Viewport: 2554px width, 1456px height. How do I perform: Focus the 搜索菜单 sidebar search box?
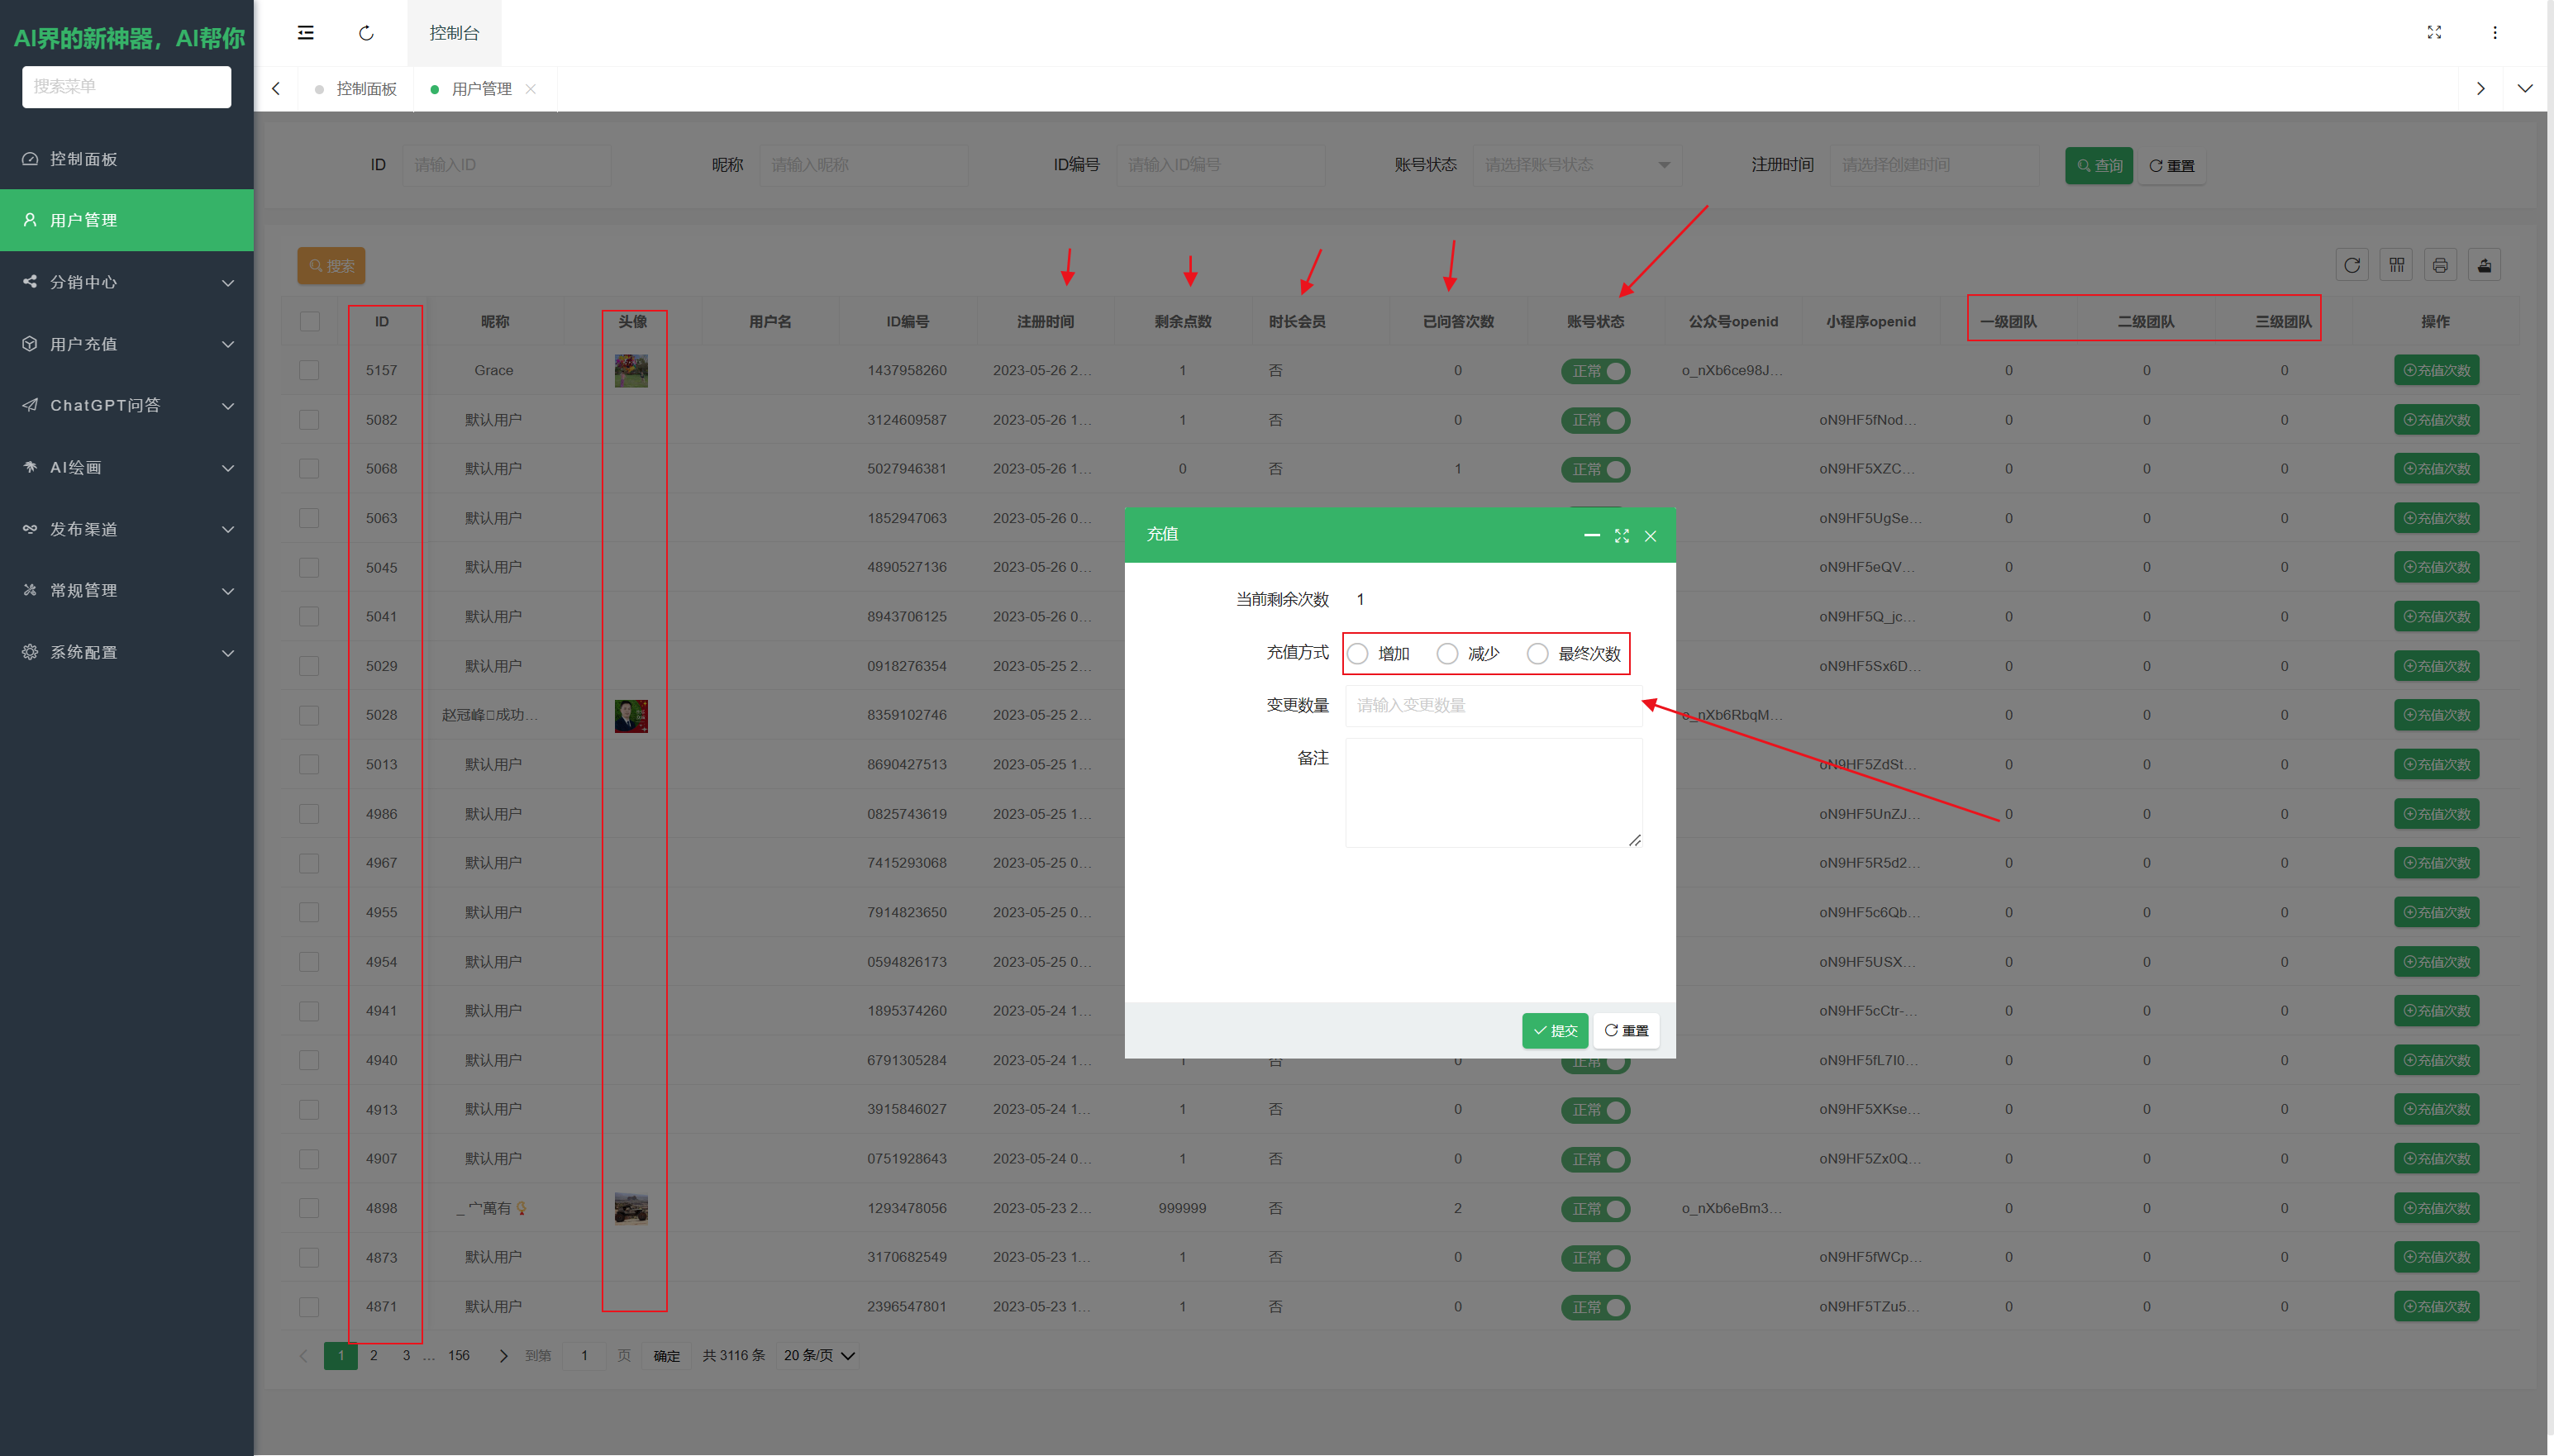pos(127,87)
